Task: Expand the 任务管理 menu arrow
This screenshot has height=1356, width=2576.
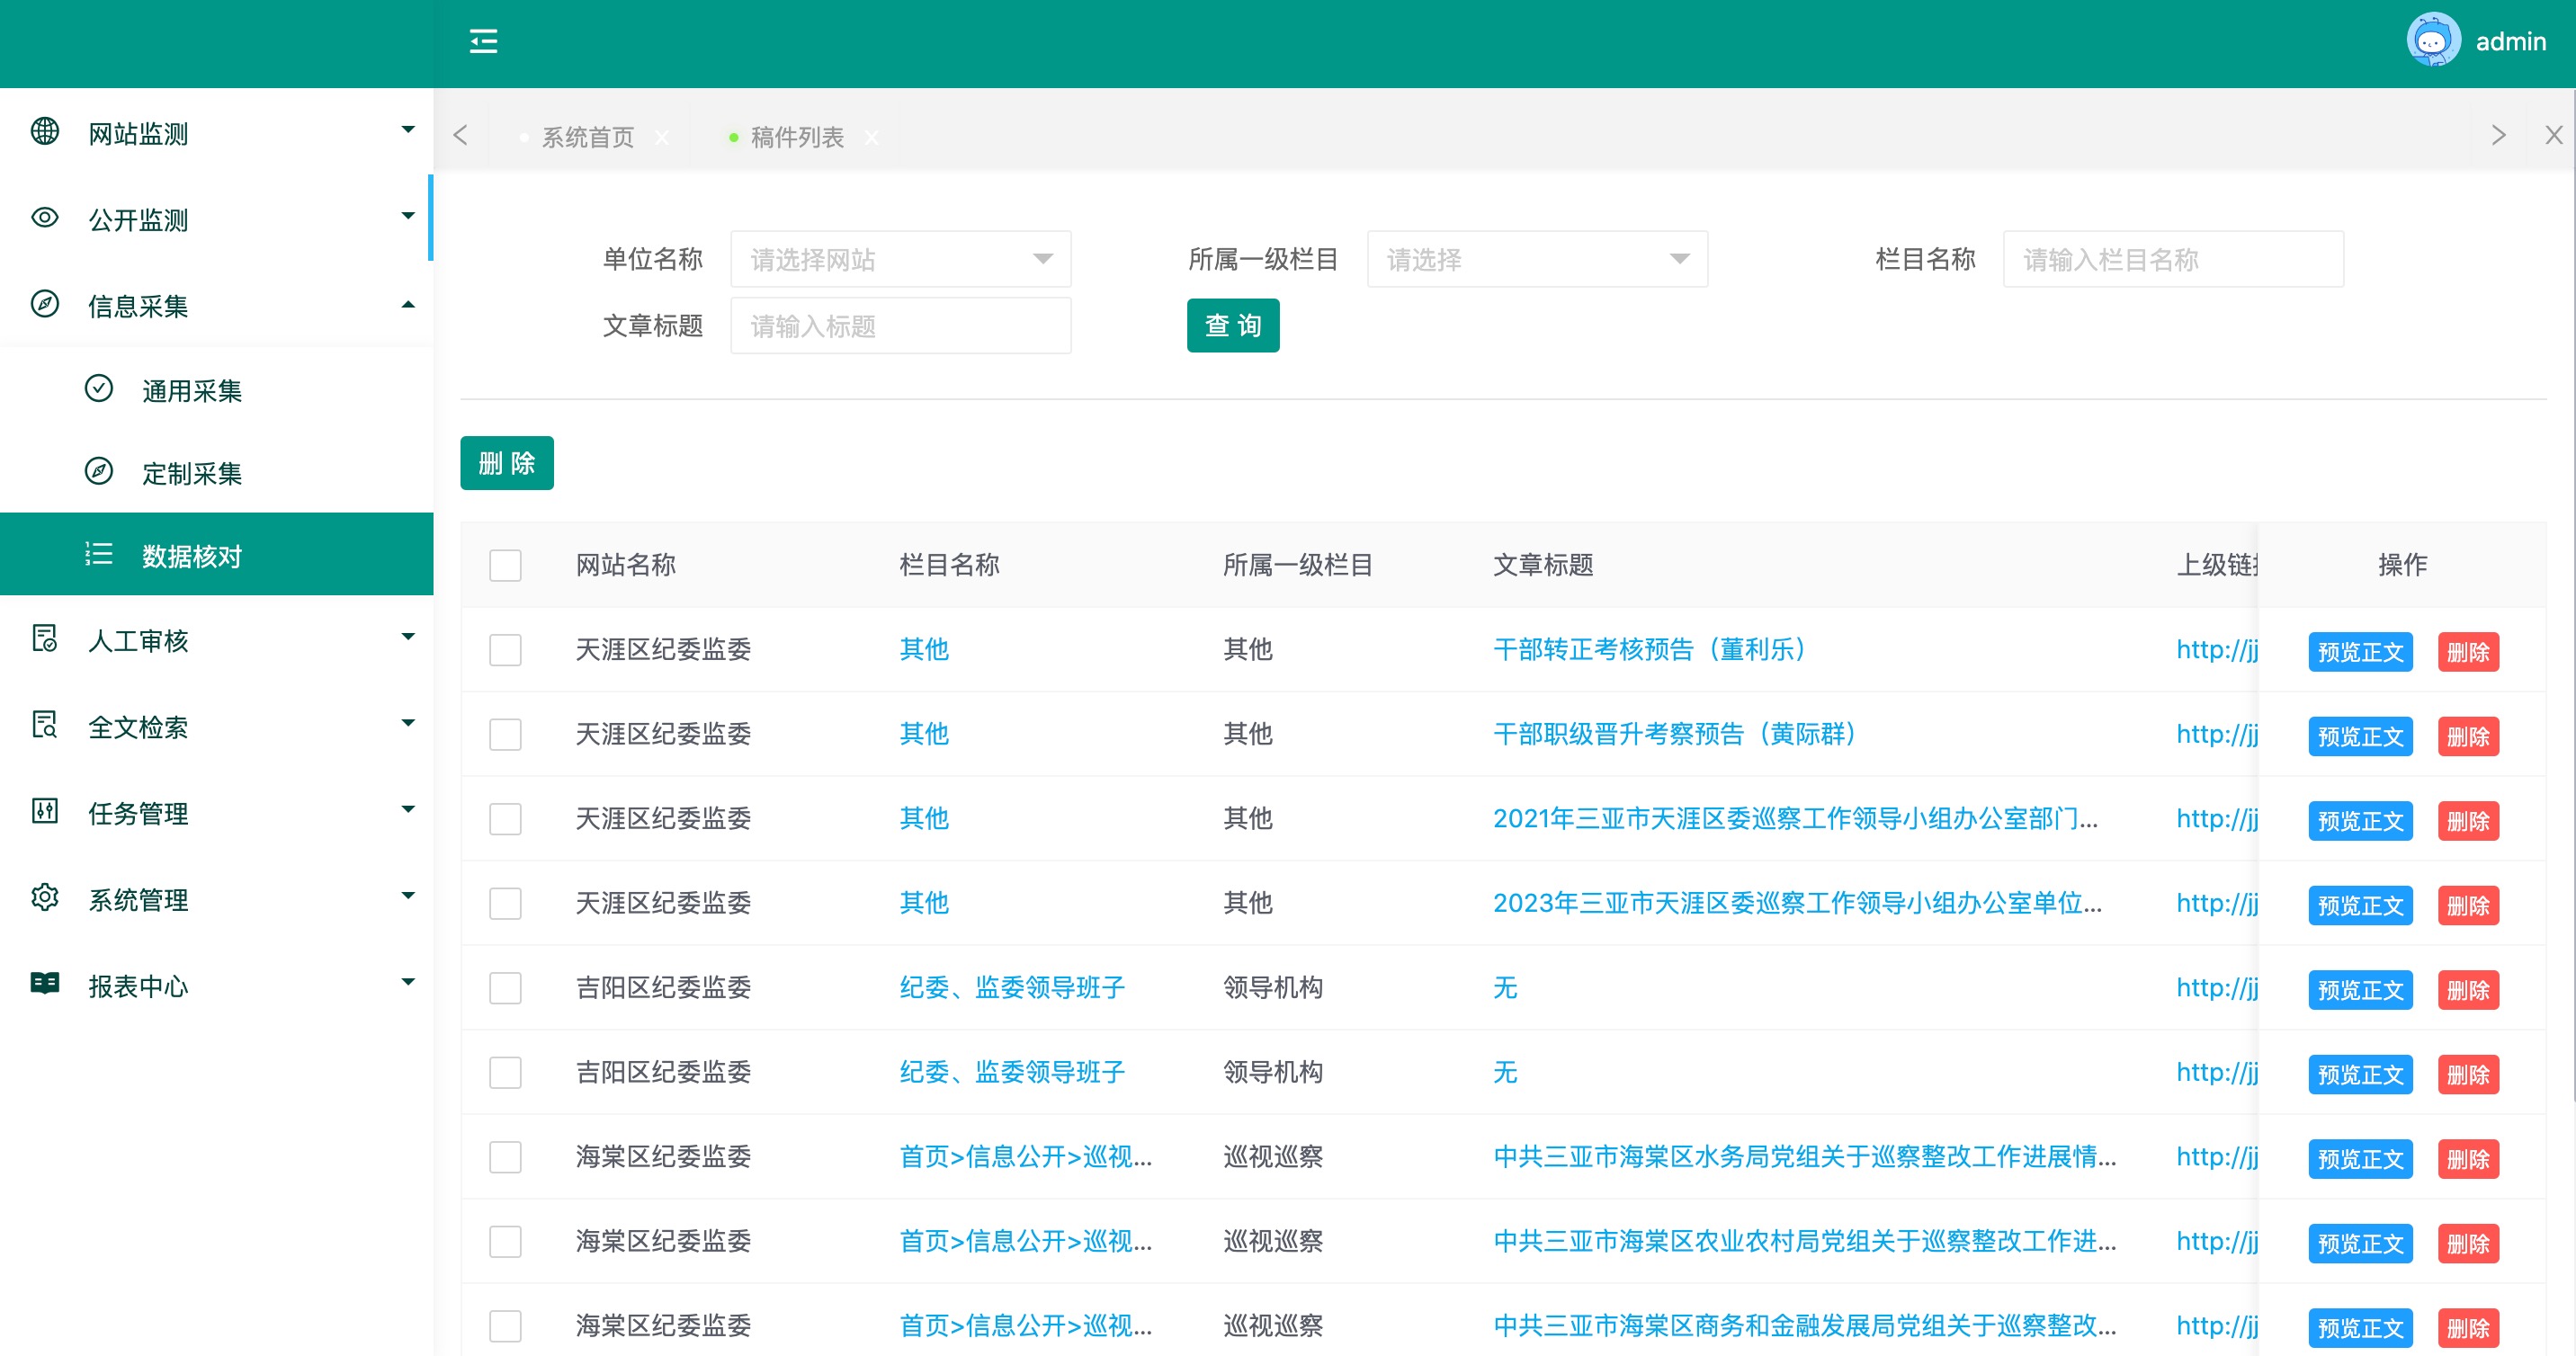Action: (x=408, y=809)
